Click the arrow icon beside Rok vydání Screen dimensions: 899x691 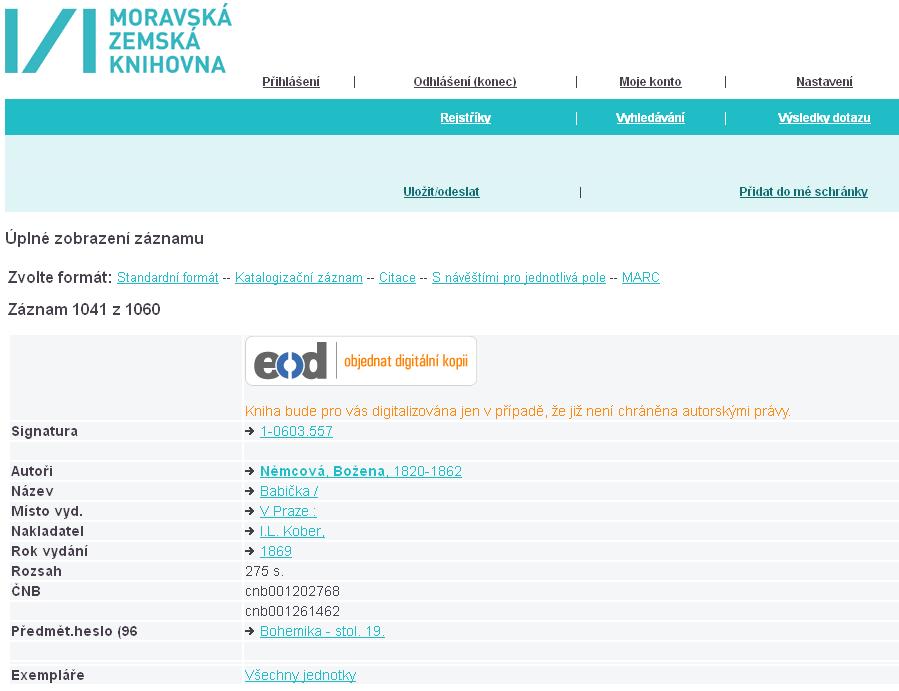click(x=249, y=551)
